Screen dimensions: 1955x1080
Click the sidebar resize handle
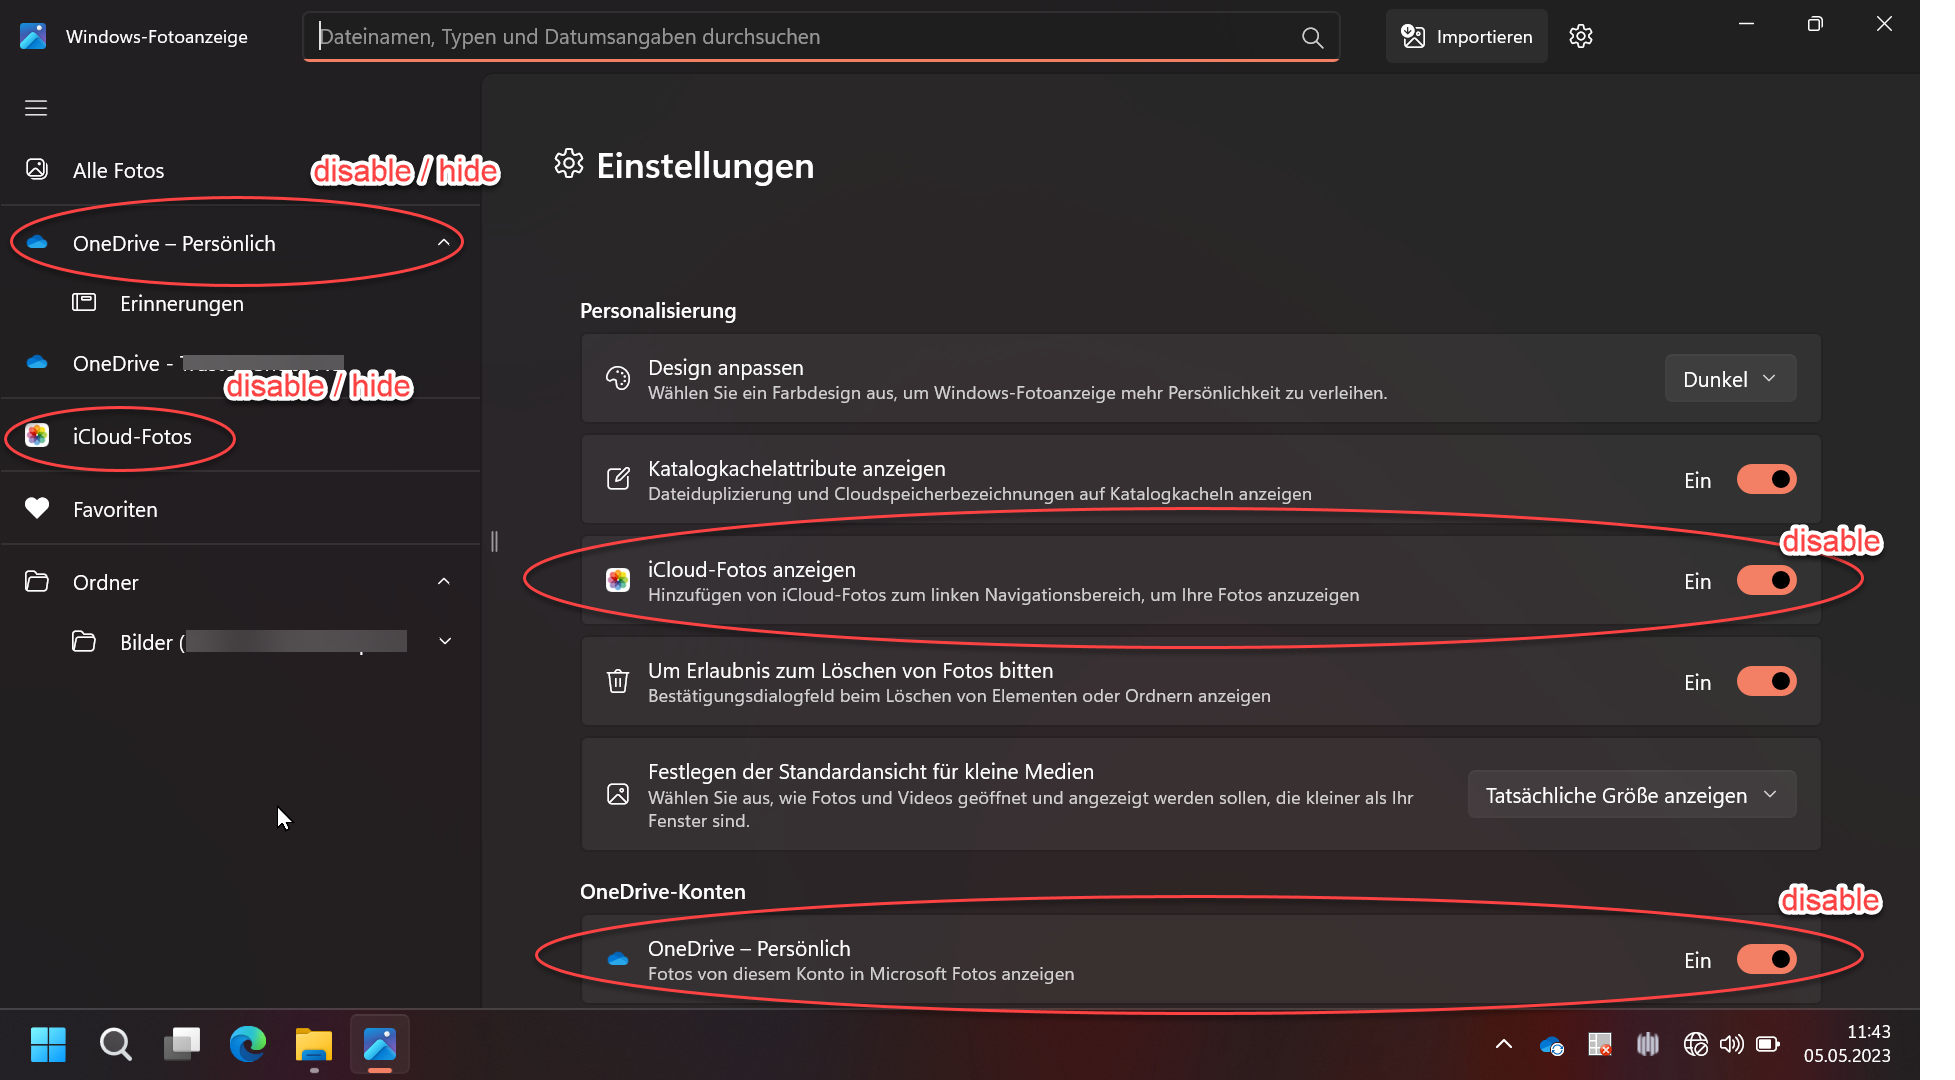coord(494,541)
